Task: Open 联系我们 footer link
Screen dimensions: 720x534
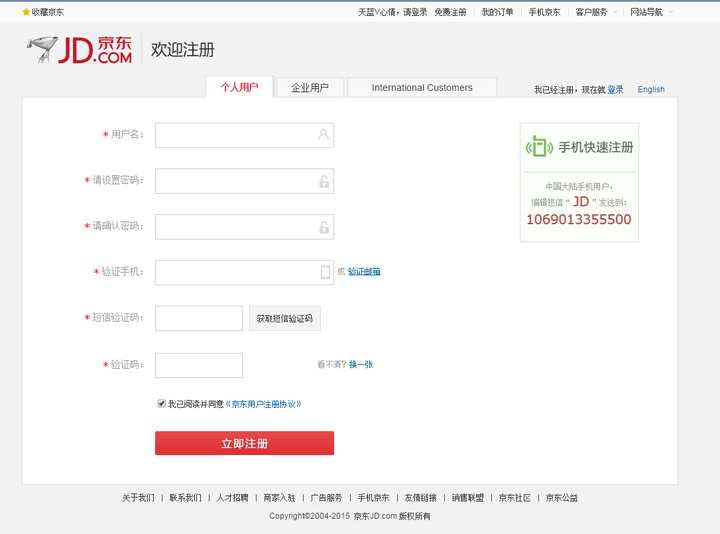Action: (x=186, y=498)
